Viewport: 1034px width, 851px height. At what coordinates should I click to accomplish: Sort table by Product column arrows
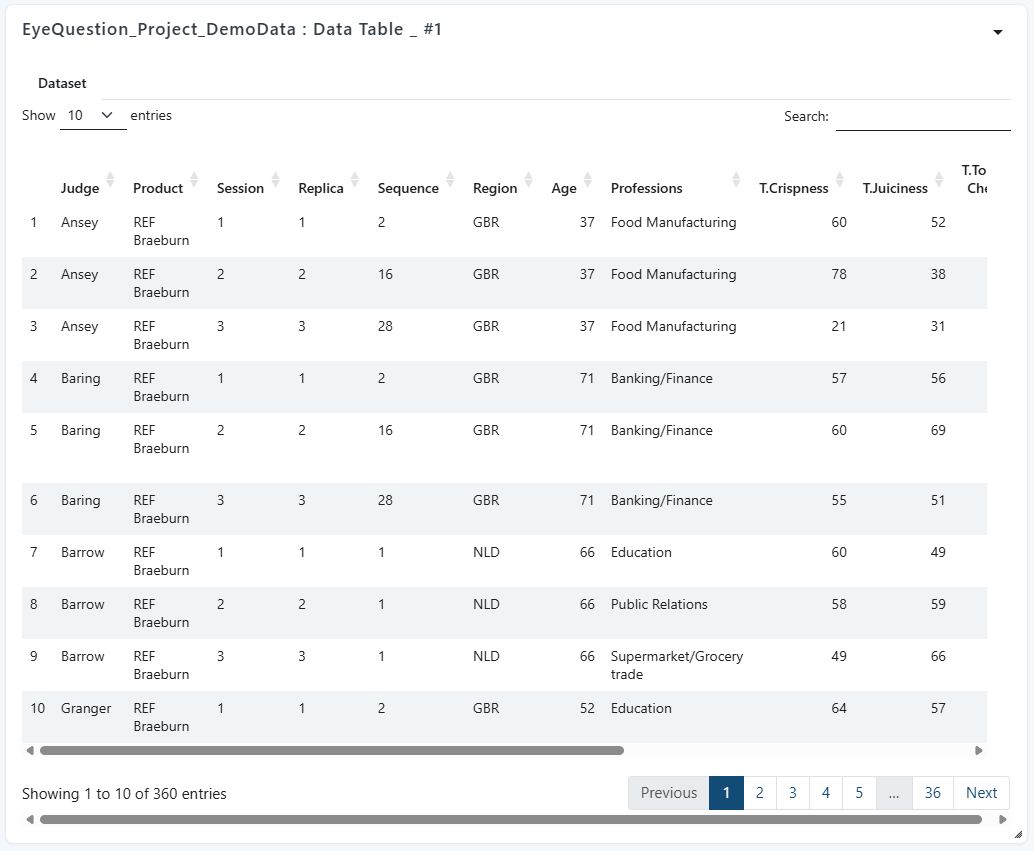click(x=194, y=179)
